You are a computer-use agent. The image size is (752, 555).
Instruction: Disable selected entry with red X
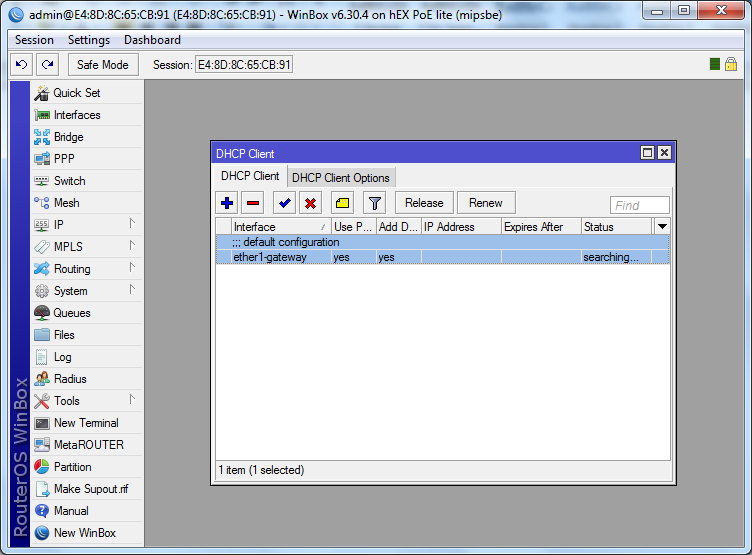coord(310,203)
